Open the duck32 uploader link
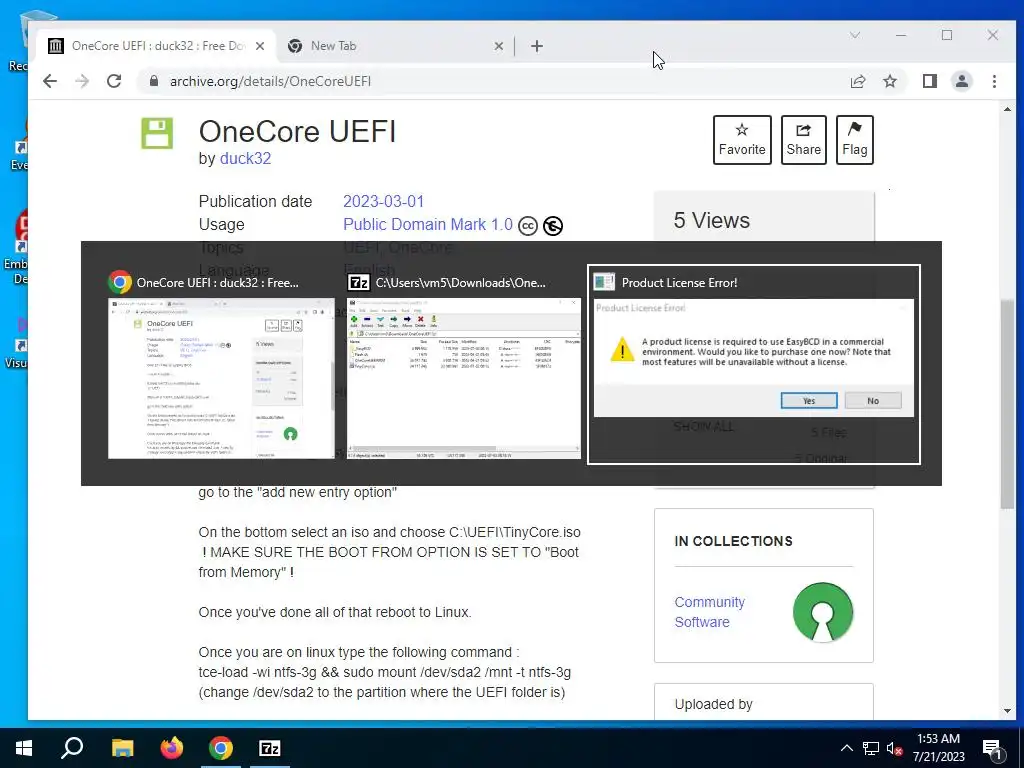The width and height of the screenshot is (1024, 768). 246,158
